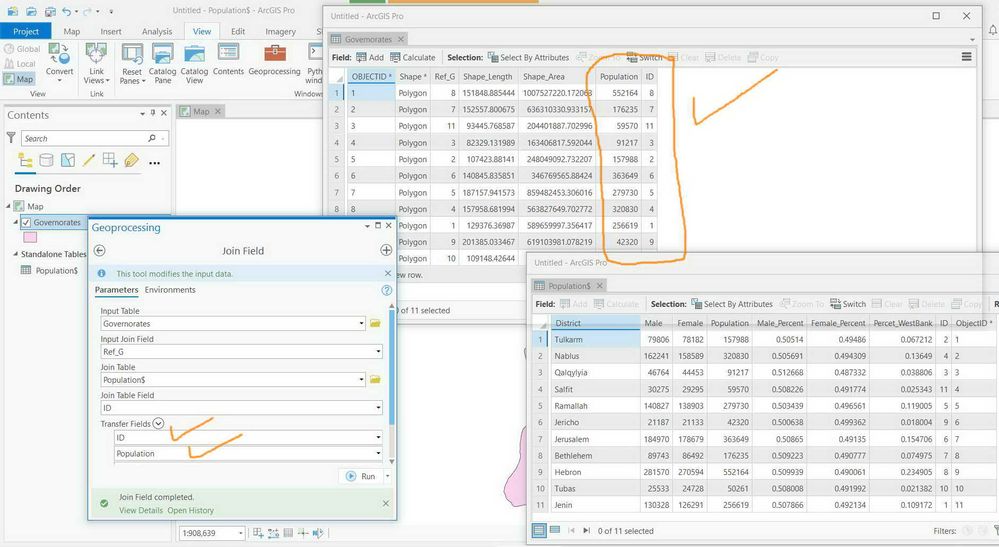999x547 pixels.
Task: Switch to the Environments tab in Geoprocessing
Action: (170, 290)
